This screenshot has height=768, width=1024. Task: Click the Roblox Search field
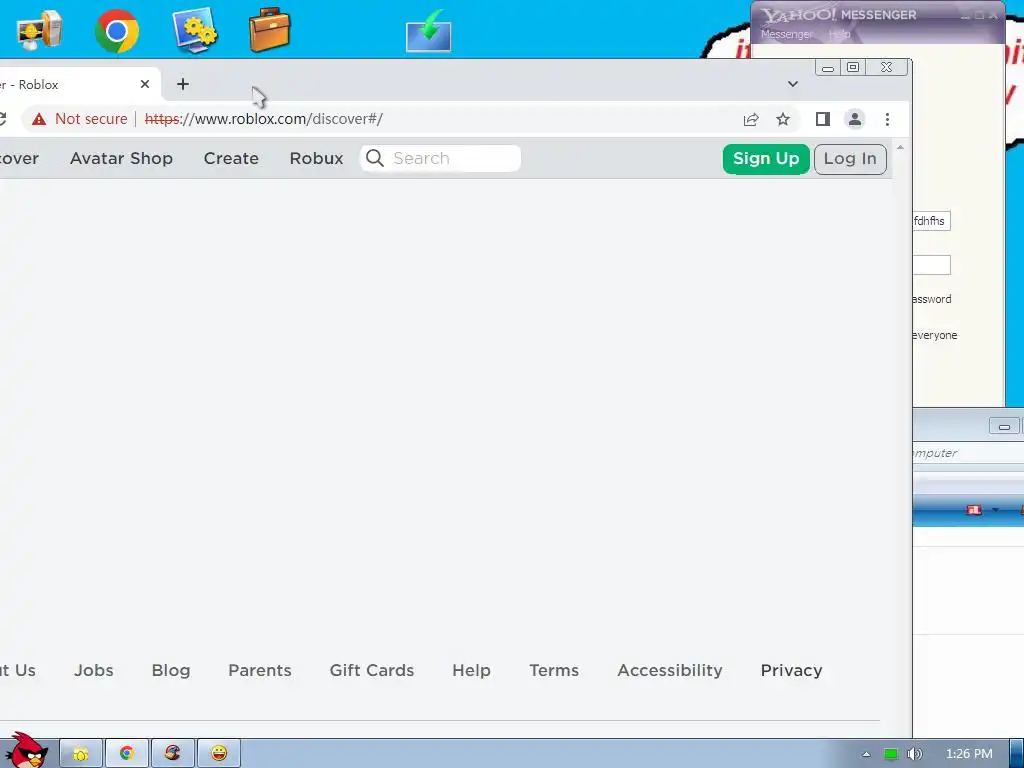[x=441, y=158]
